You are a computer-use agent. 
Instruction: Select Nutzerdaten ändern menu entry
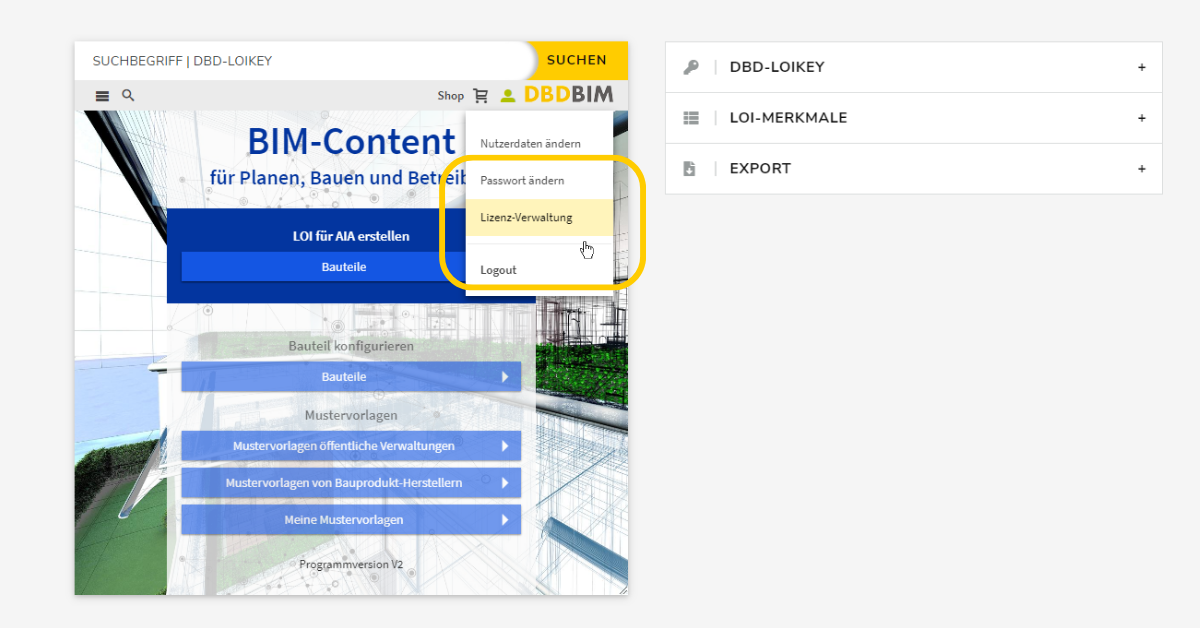coord(539,144)
